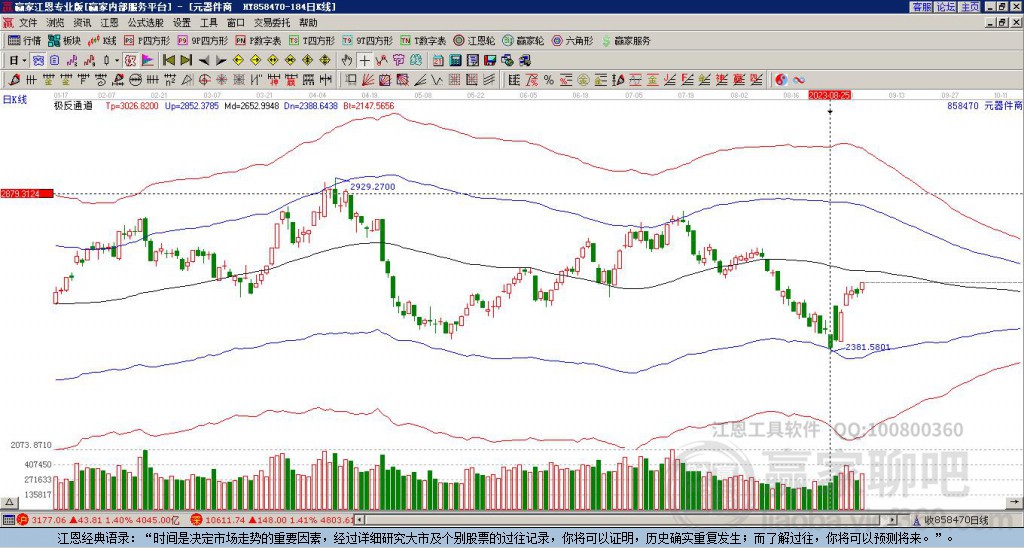Screen dimensions: 1024x548
Task: Click the 主页 button
Action: click(x=970, y=7)
